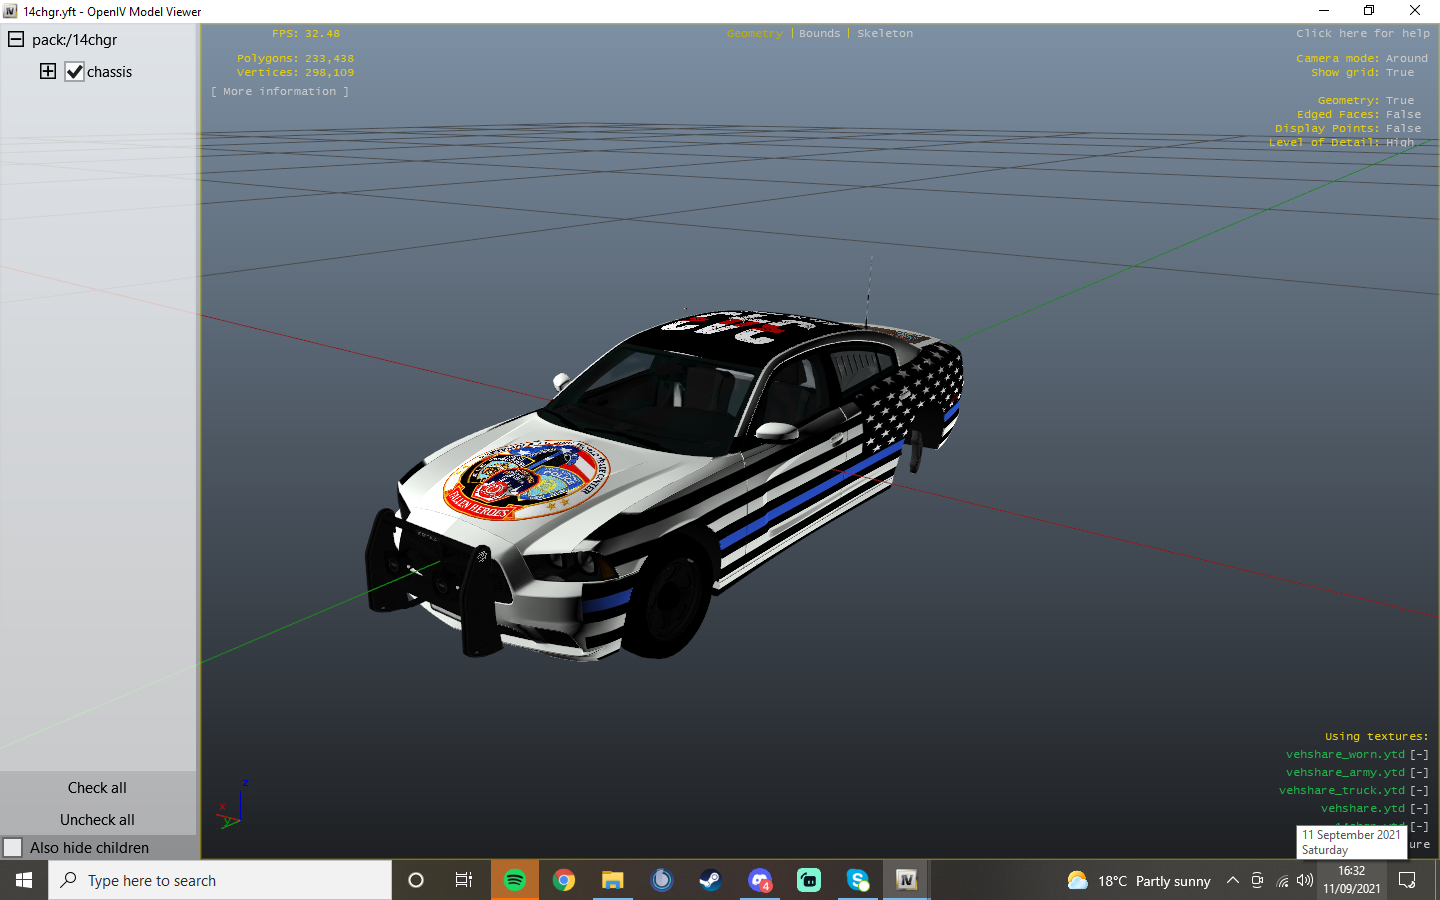This screenshot has height=900, width=1440.
Task: Open Discord from the taskbar
Action: pos(760,880)
